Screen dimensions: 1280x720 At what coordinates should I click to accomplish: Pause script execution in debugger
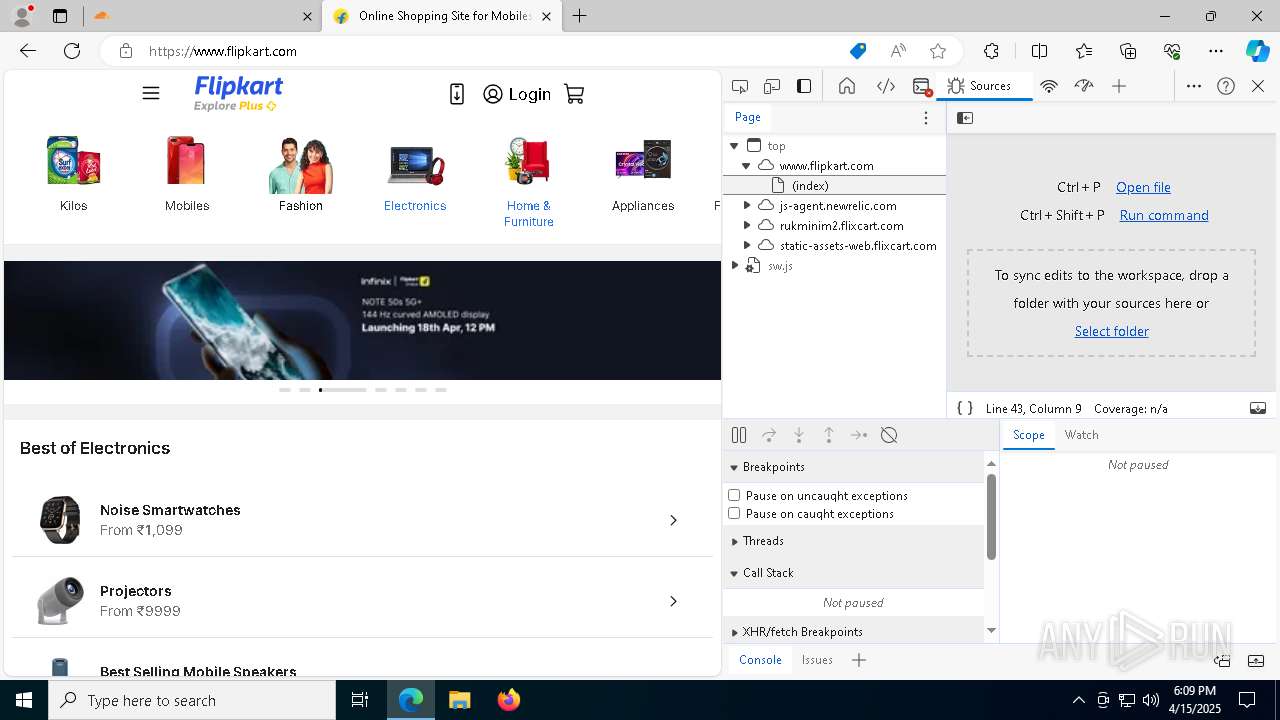click(x=739, y=435)
